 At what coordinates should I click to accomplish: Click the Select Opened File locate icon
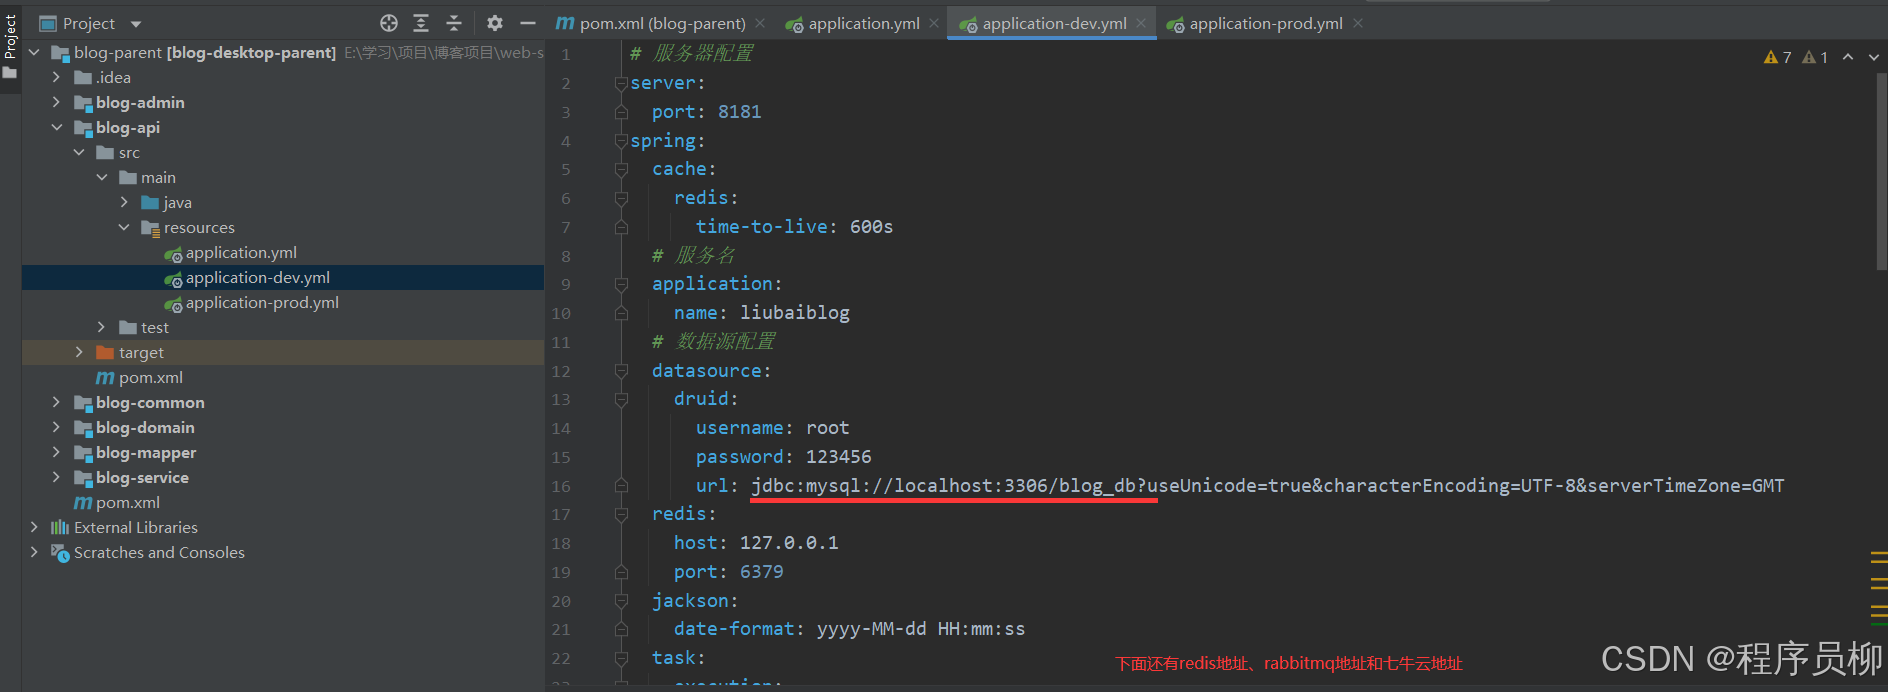tap(389, 23)
